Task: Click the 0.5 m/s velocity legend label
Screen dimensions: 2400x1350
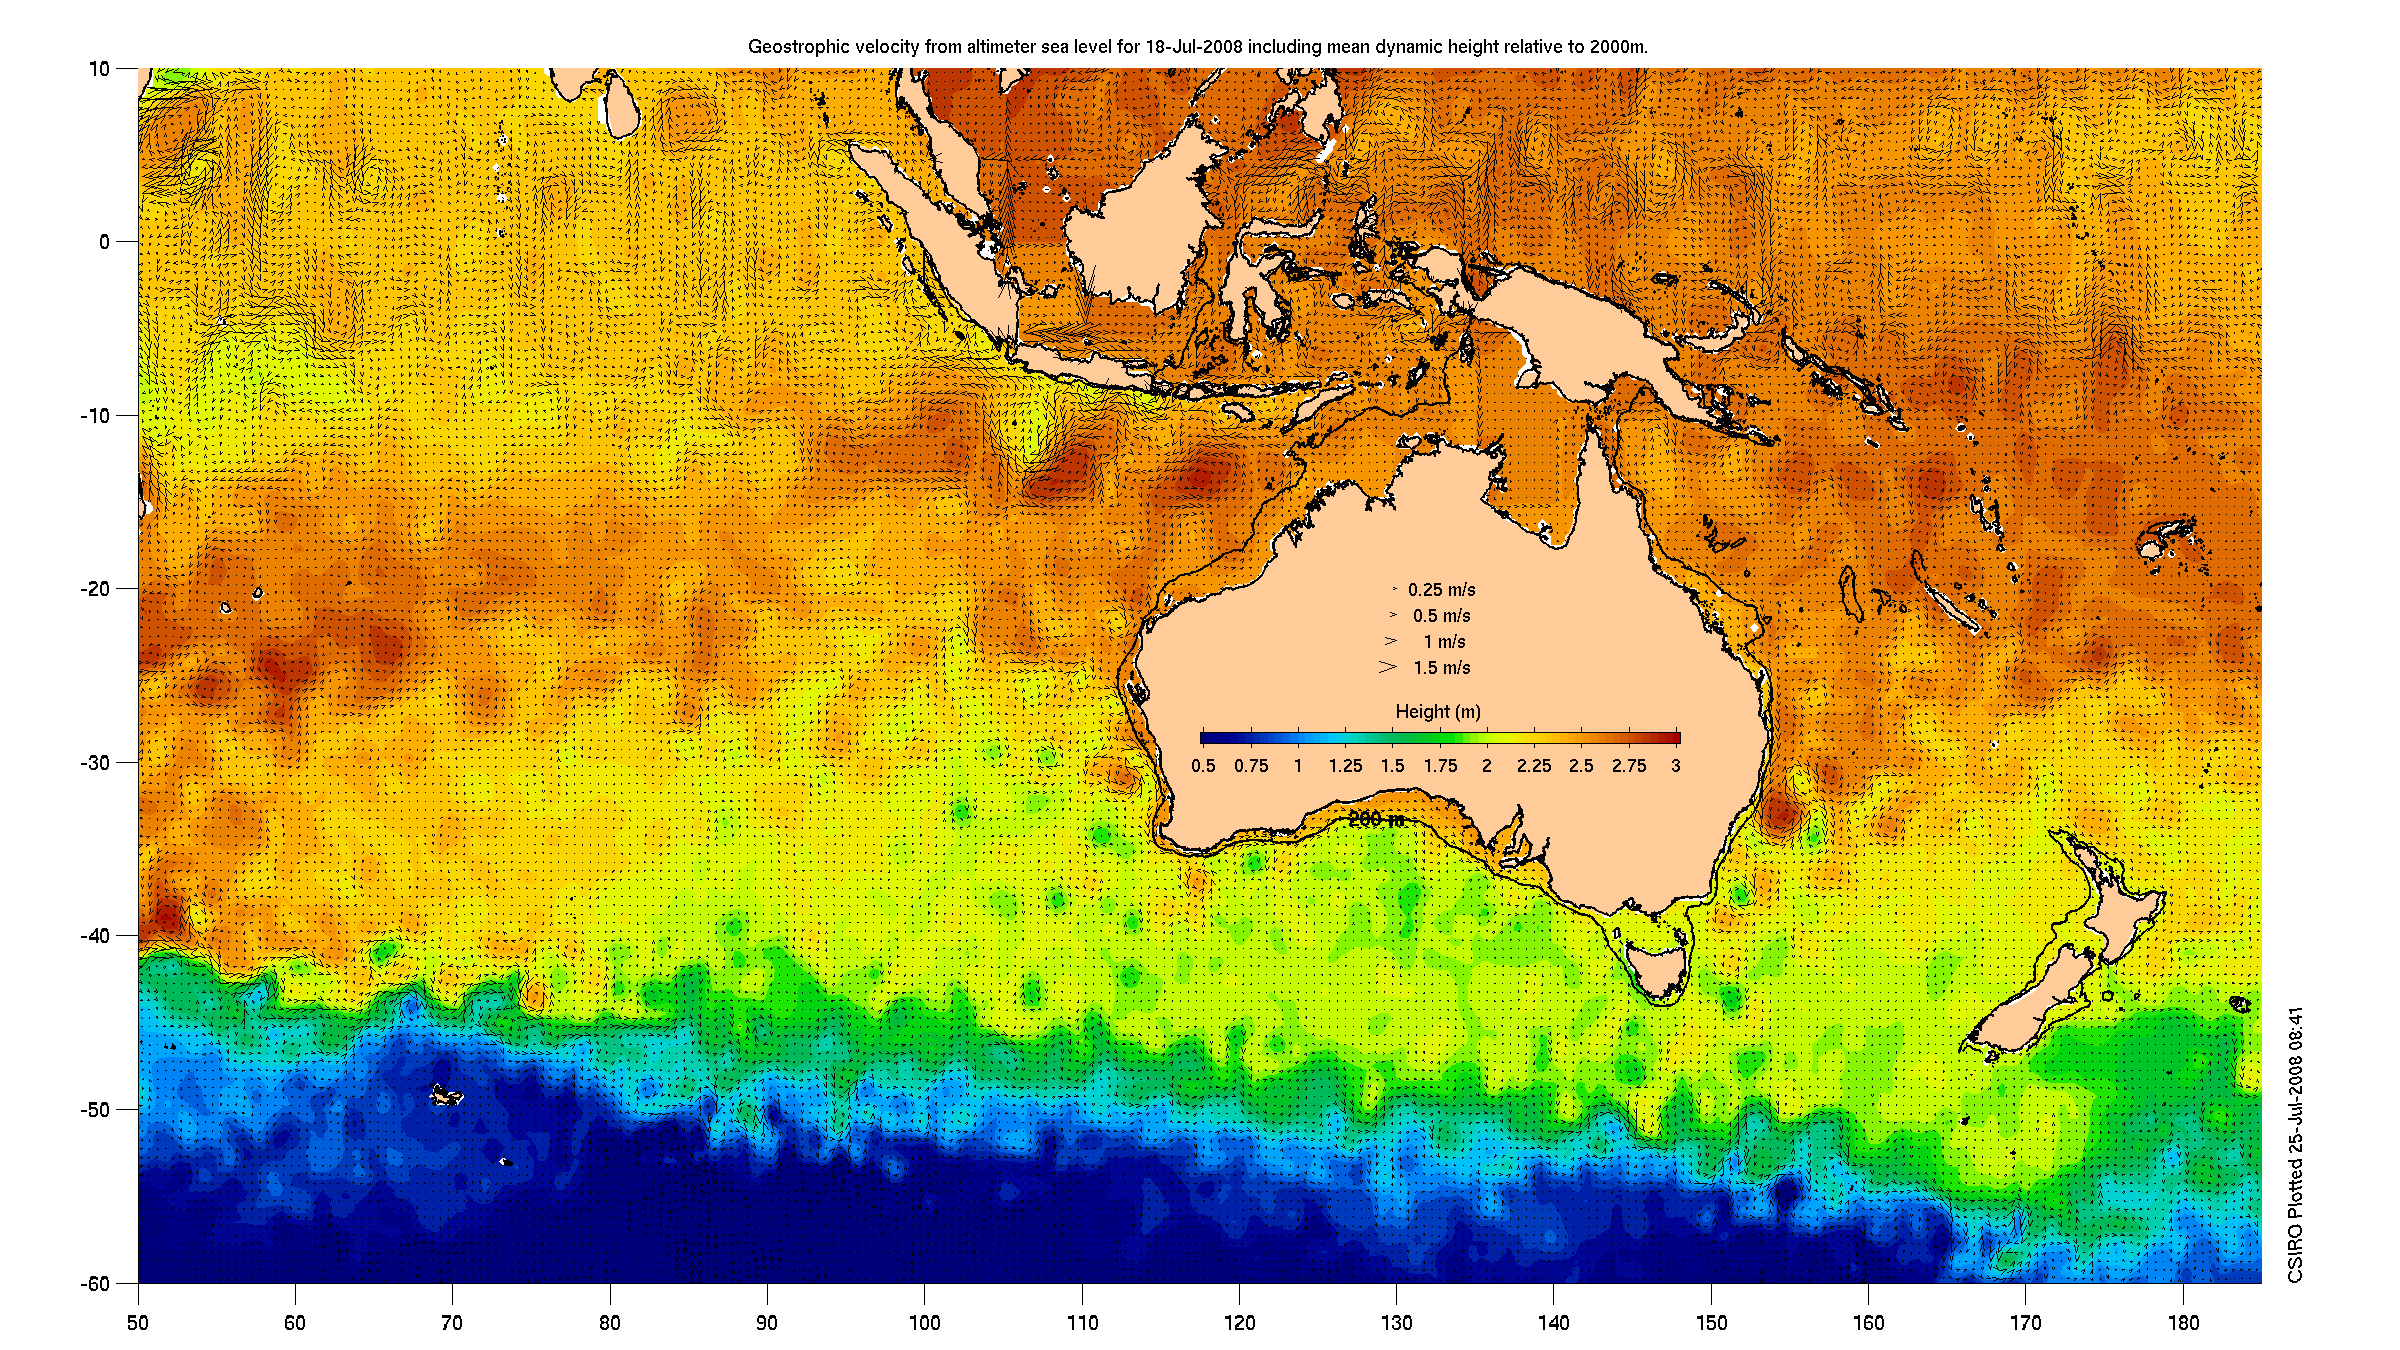Action: [1441, 616]
